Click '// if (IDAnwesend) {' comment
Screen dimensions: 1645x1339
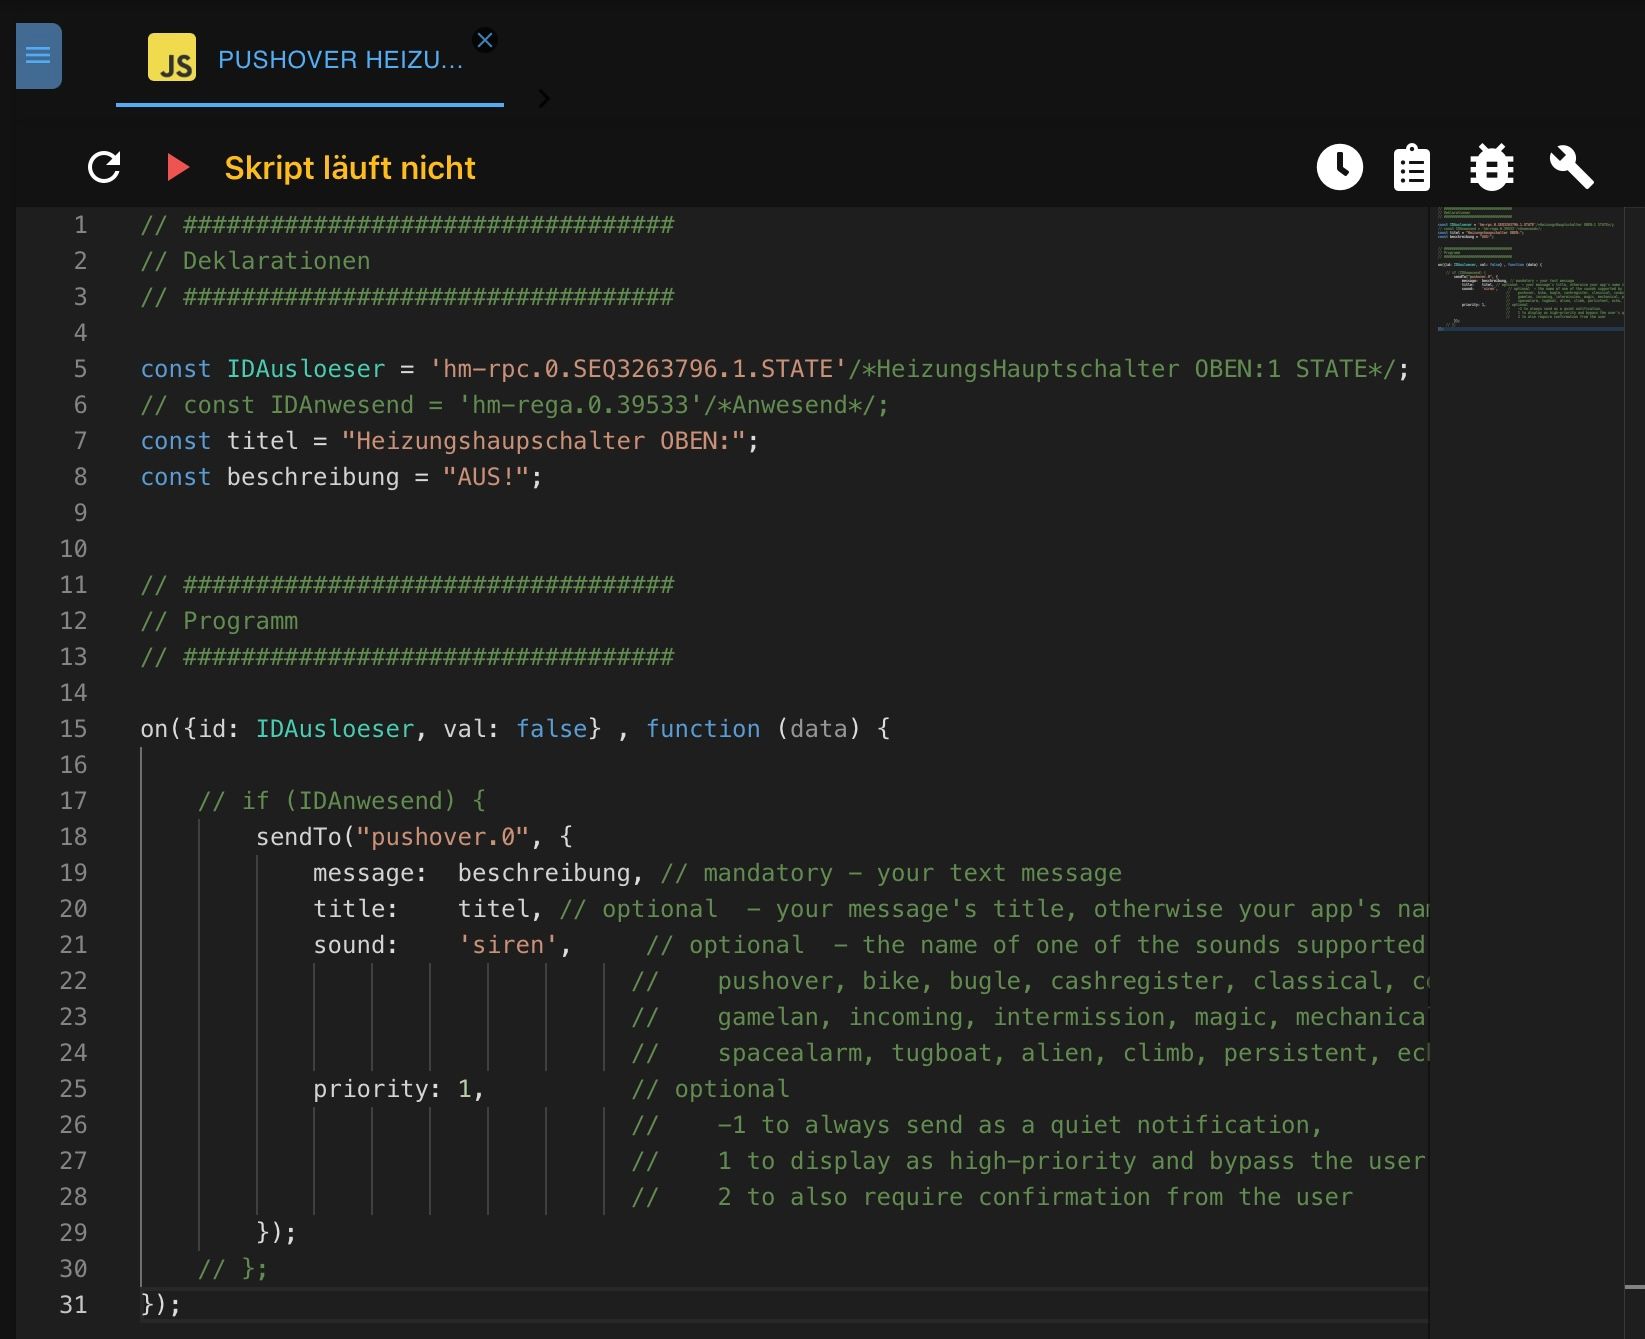pyautogui.click(x=342, y=801)
